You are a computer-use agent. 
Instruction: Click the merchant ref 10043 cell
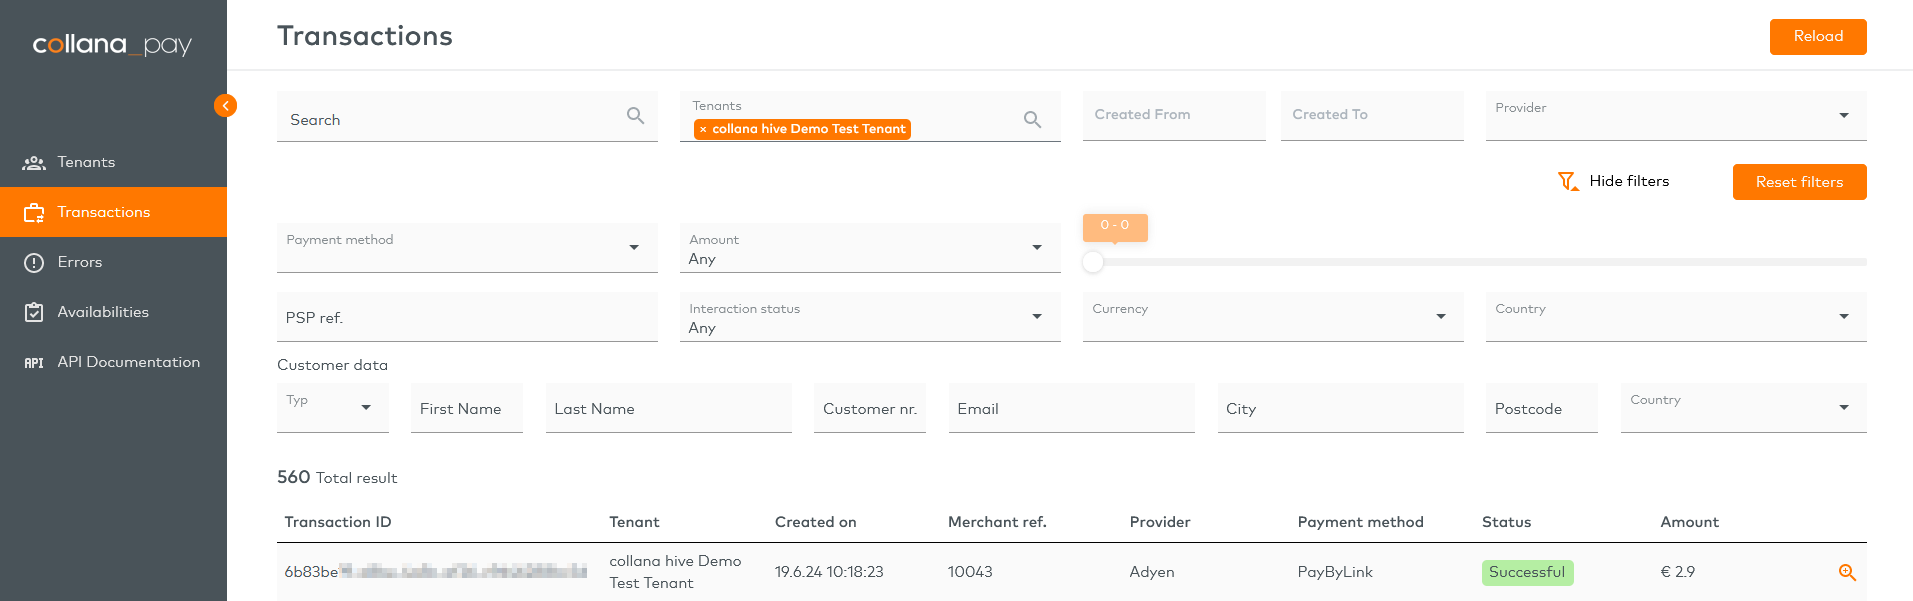click(x=970, y=572)
